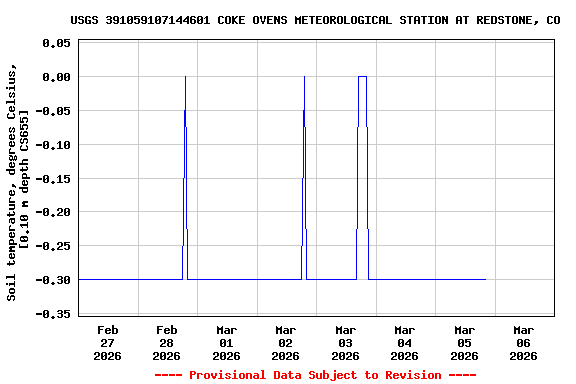Click the Mar 01 2026 date label
Image resolution: width=576 pixels, height=384 pixels.
(226, 343)
